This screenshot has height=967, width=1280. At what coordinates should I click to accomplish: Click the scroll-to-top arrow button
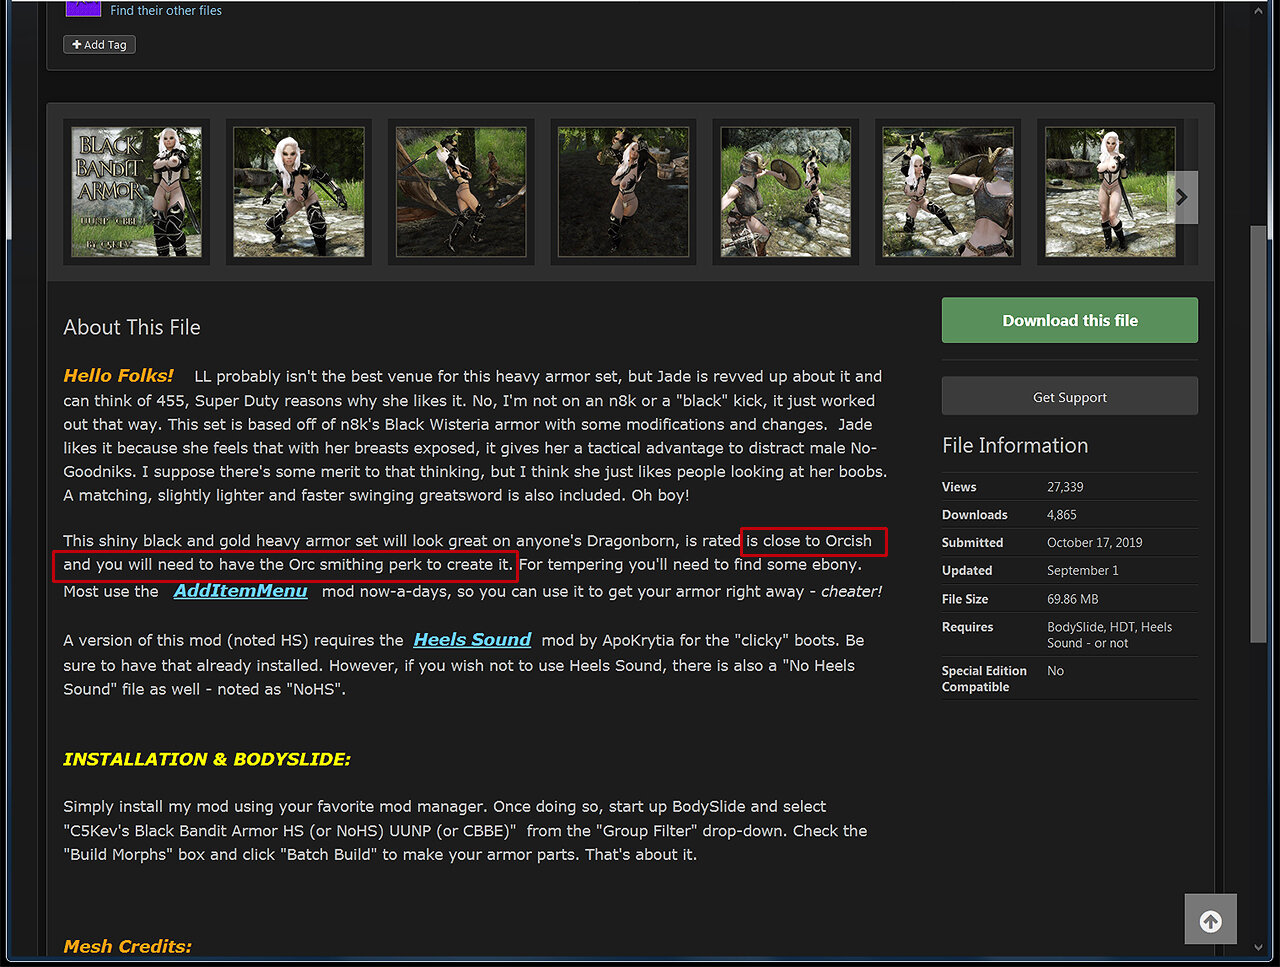1210,920
